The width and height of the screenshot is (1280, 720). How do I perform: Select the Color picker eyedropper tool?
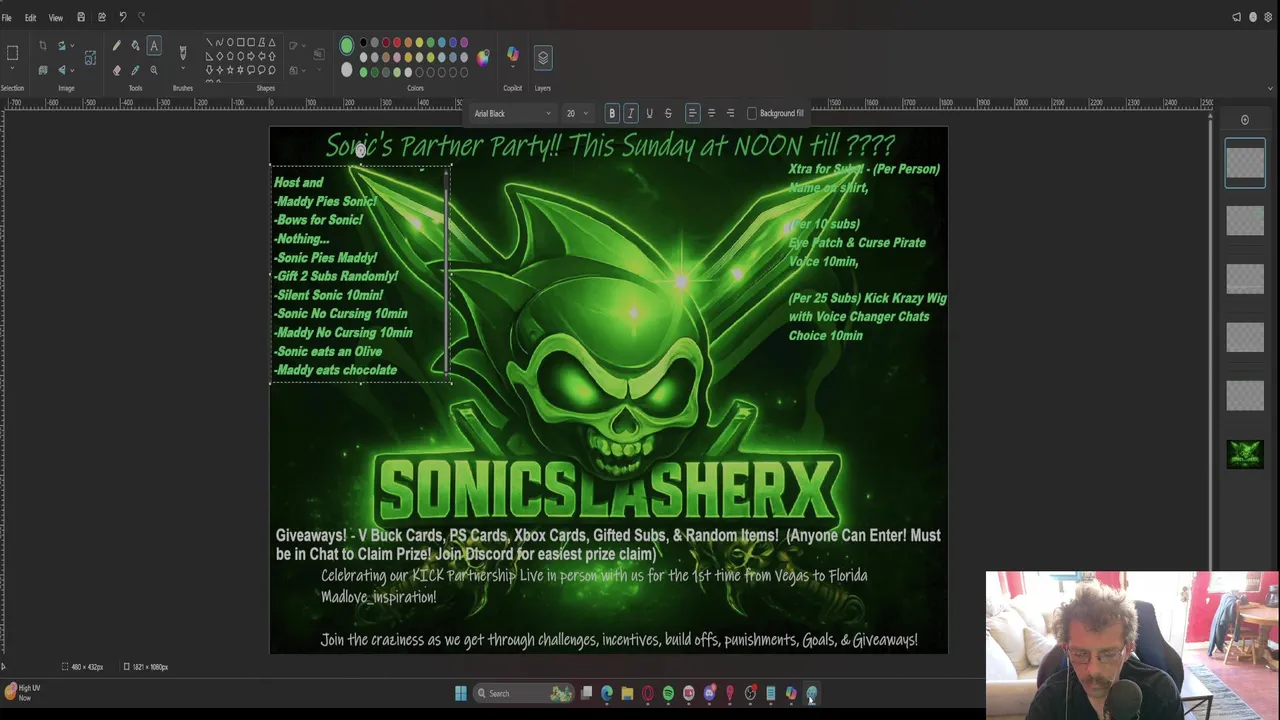(x=135, y=70)
